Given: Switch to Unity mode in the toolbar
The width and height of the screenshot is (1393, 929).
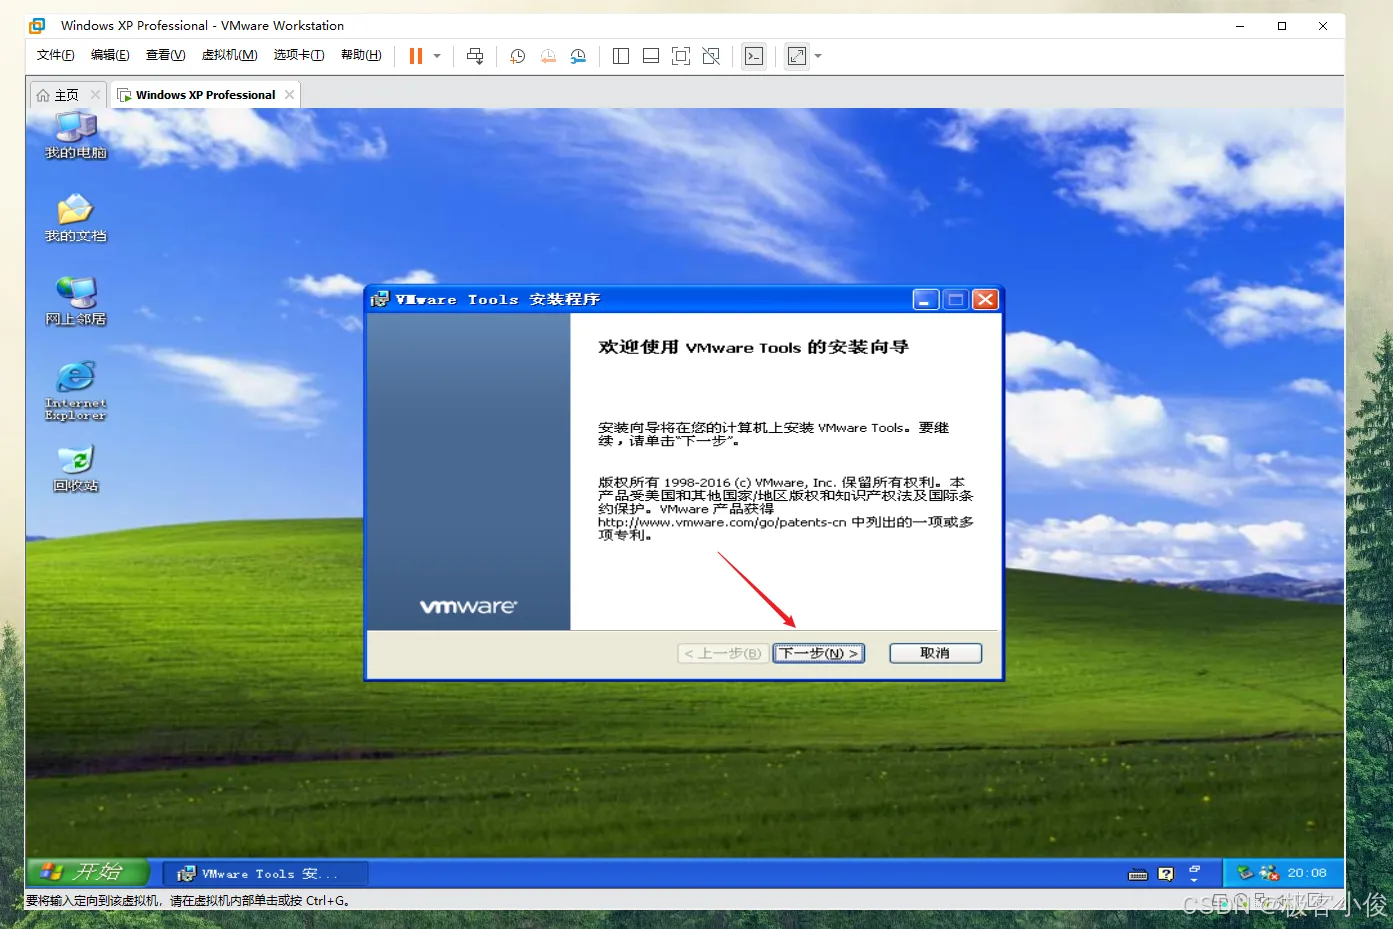Looking at the screenshot, I should pos(711,56).
